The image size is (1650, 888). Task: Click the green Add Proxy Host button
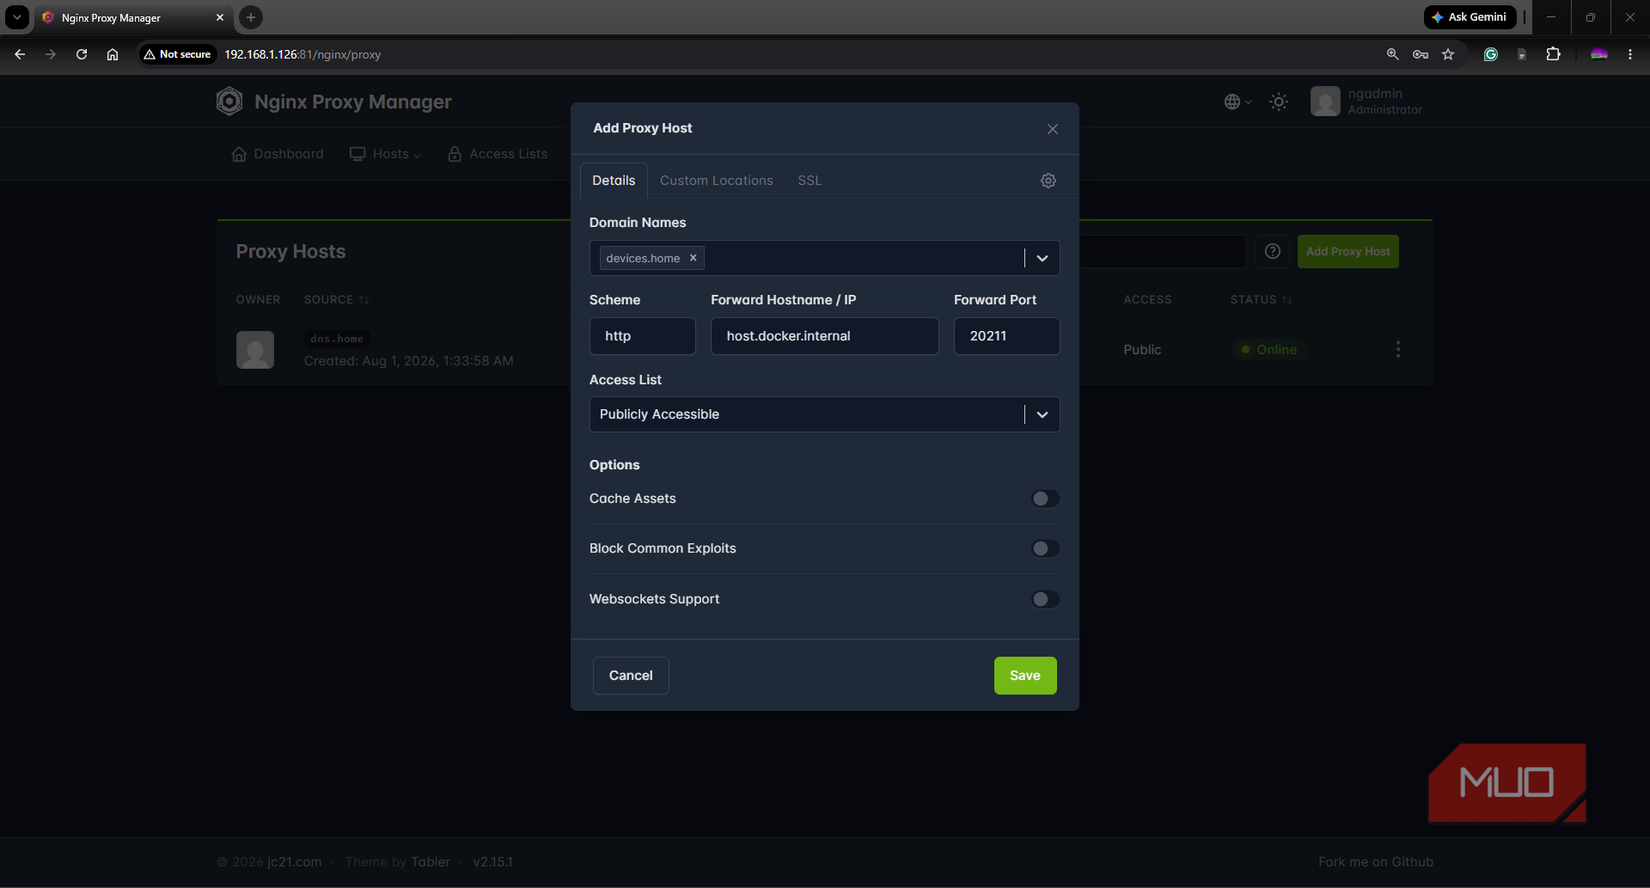point(1347,252)
